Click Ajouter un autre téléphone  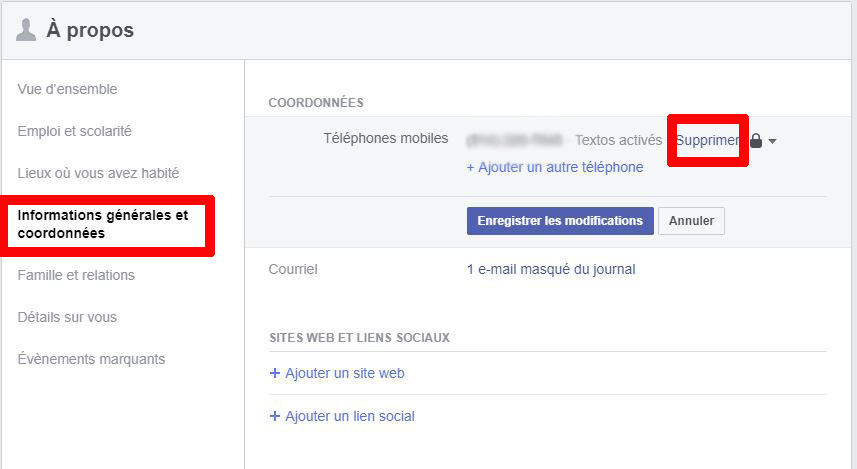[555, 167]
